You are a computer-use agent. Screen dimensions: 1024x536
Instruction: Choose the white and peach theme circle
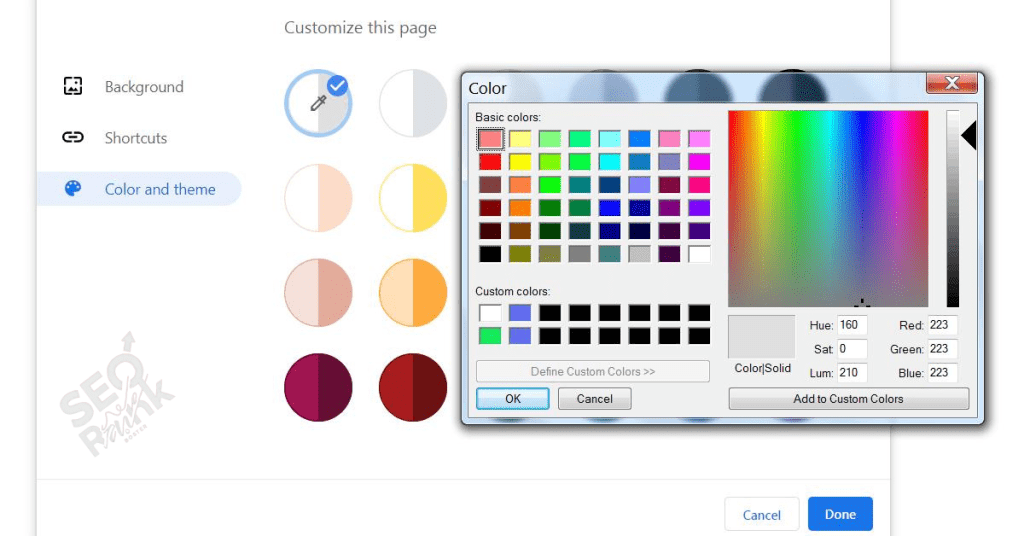click(x=318, y=198)
